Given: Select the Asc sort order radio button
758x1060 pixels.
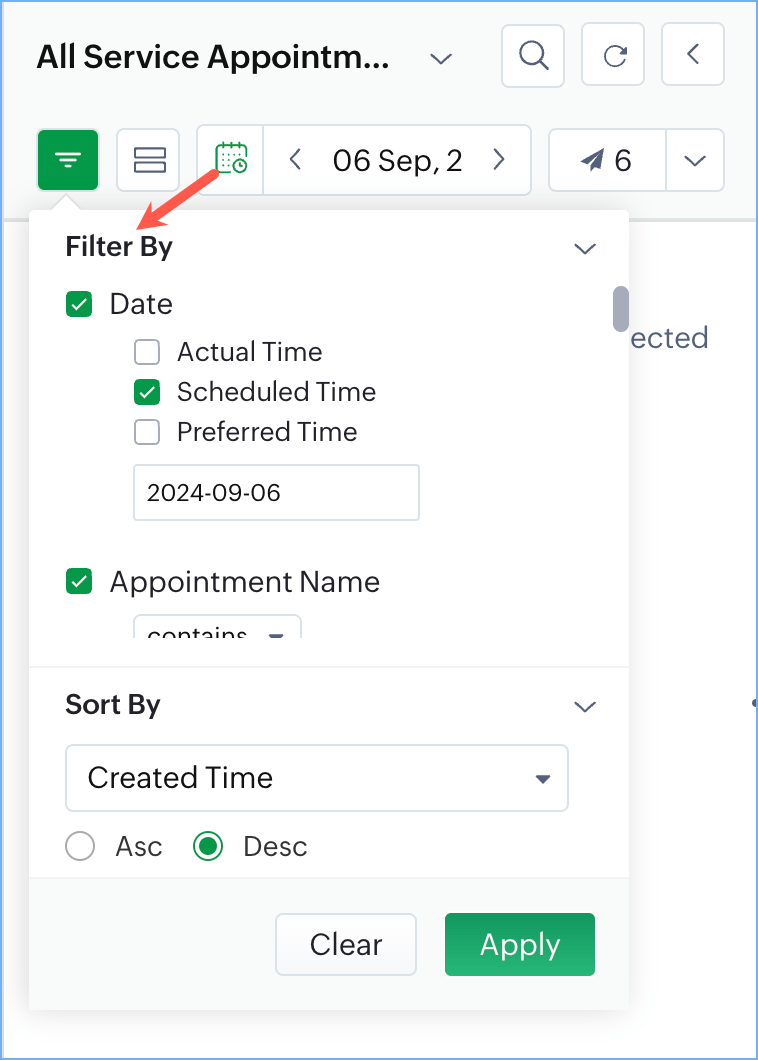Looking at the screenshot, I should (x=80, y=847).
